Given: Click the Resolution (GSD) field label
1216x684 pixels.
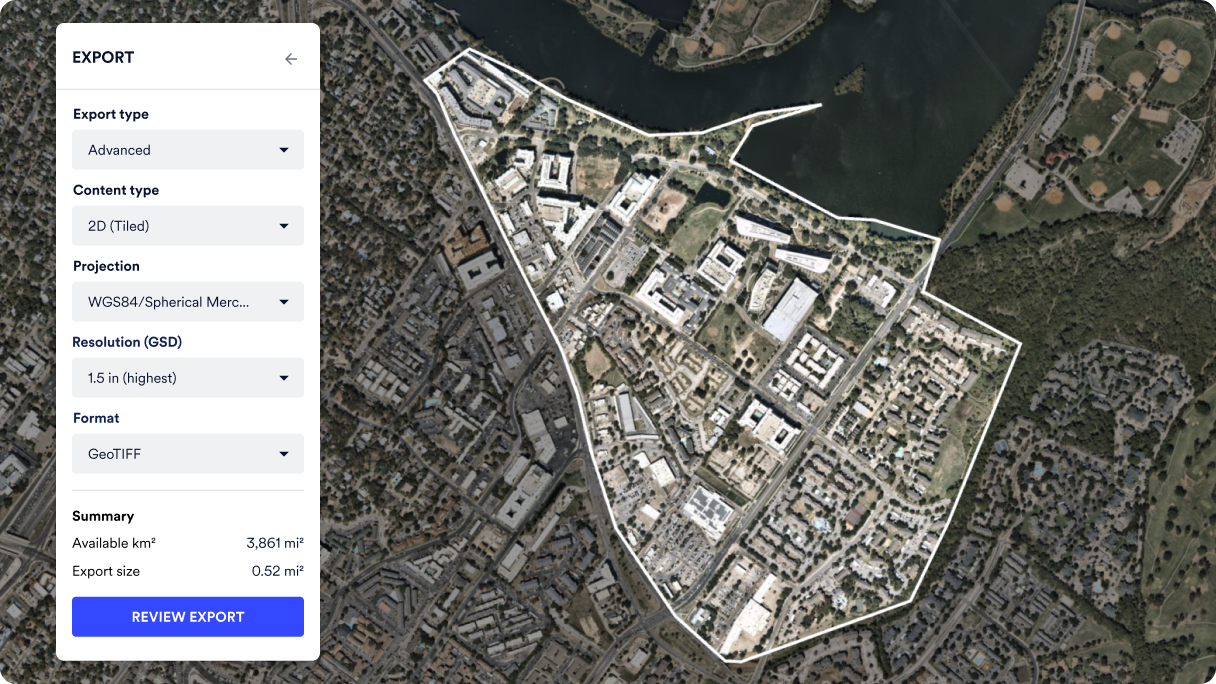Looking at the screenshot, I should pos(127,342).
